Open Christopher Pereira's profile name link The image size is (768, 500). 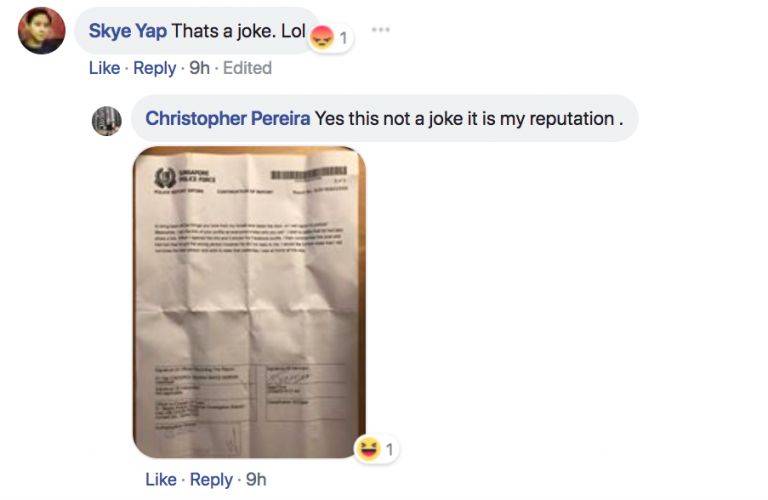(228, 119)
